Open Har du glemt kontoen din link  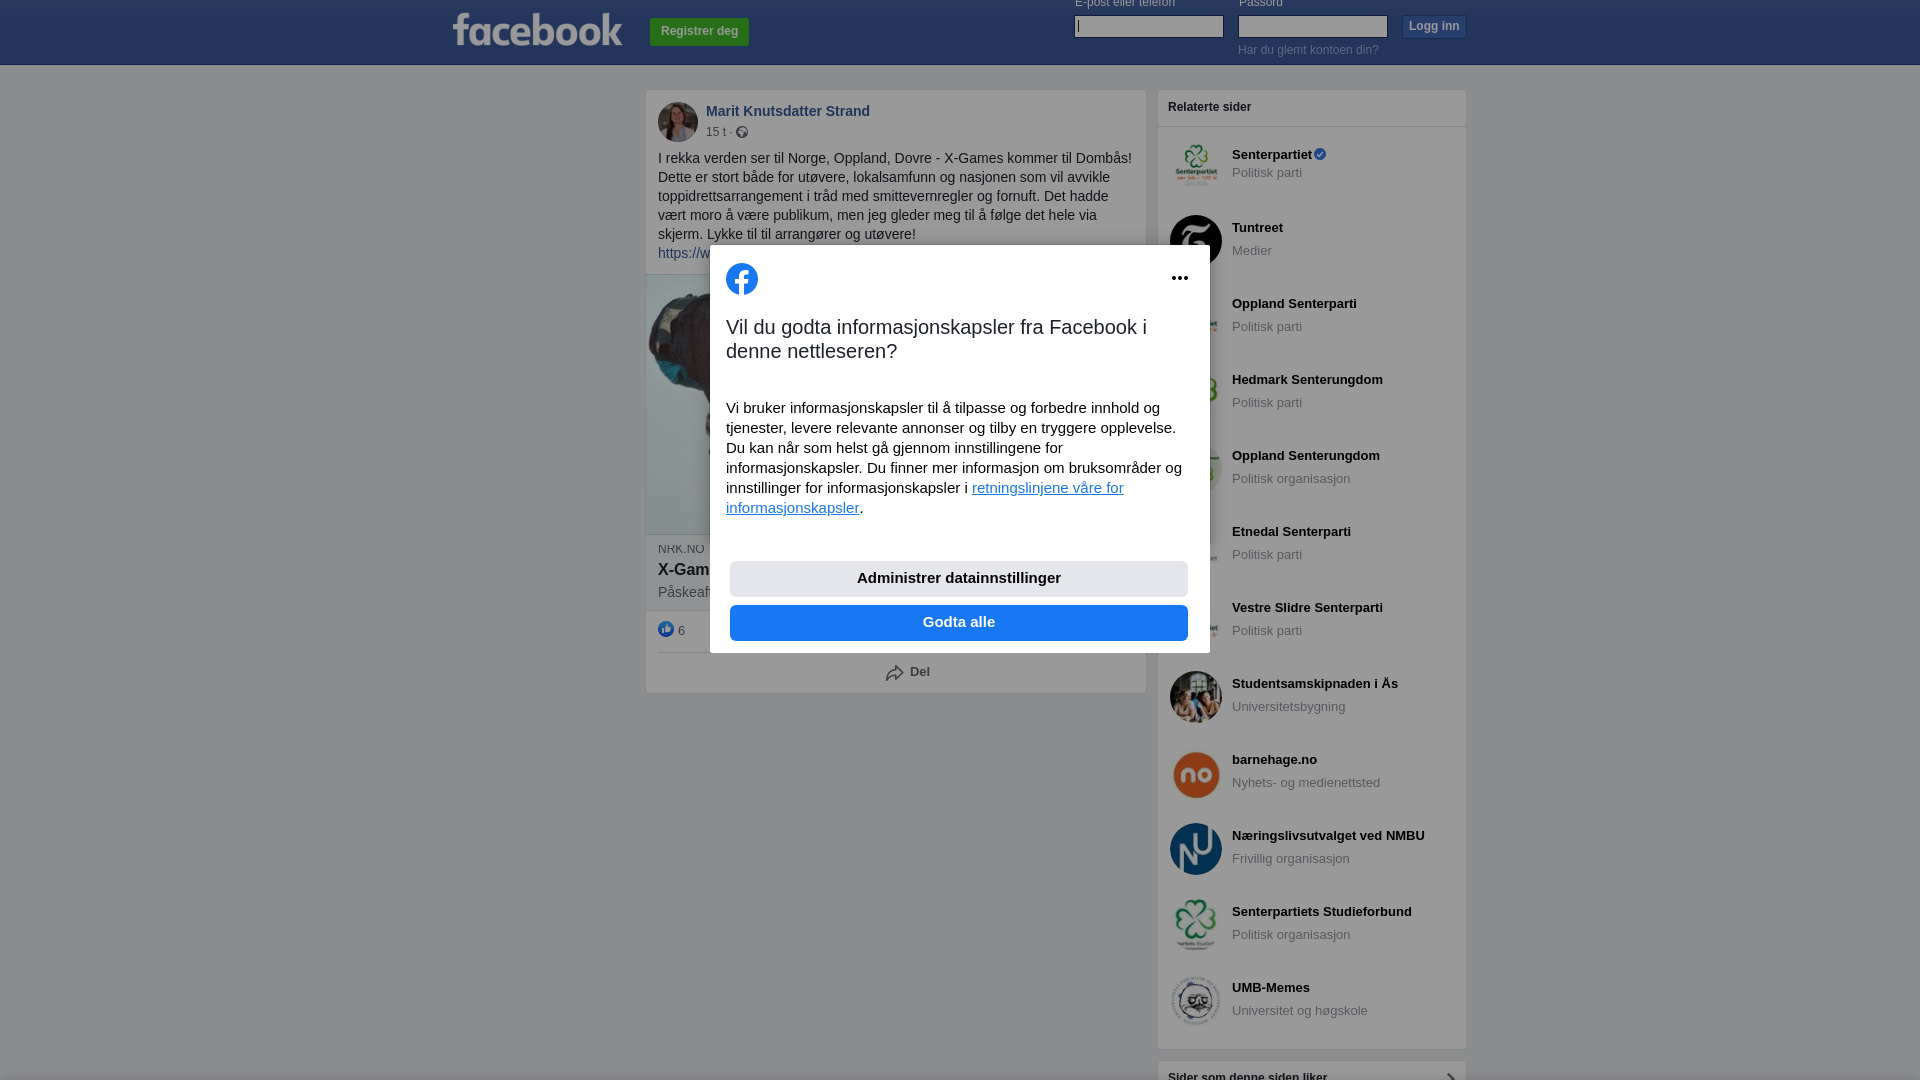click(1308, 50)
